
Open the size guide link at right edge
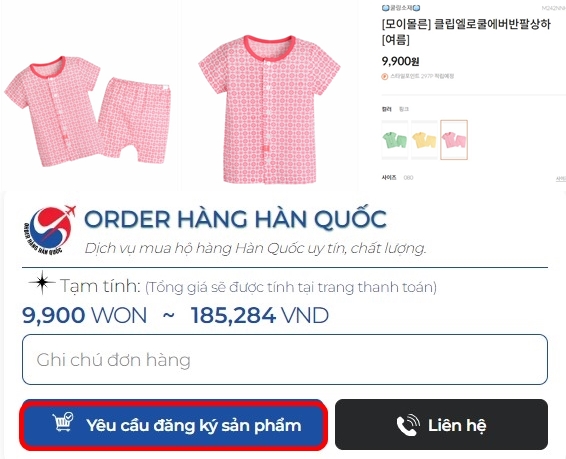pos(561,179)
